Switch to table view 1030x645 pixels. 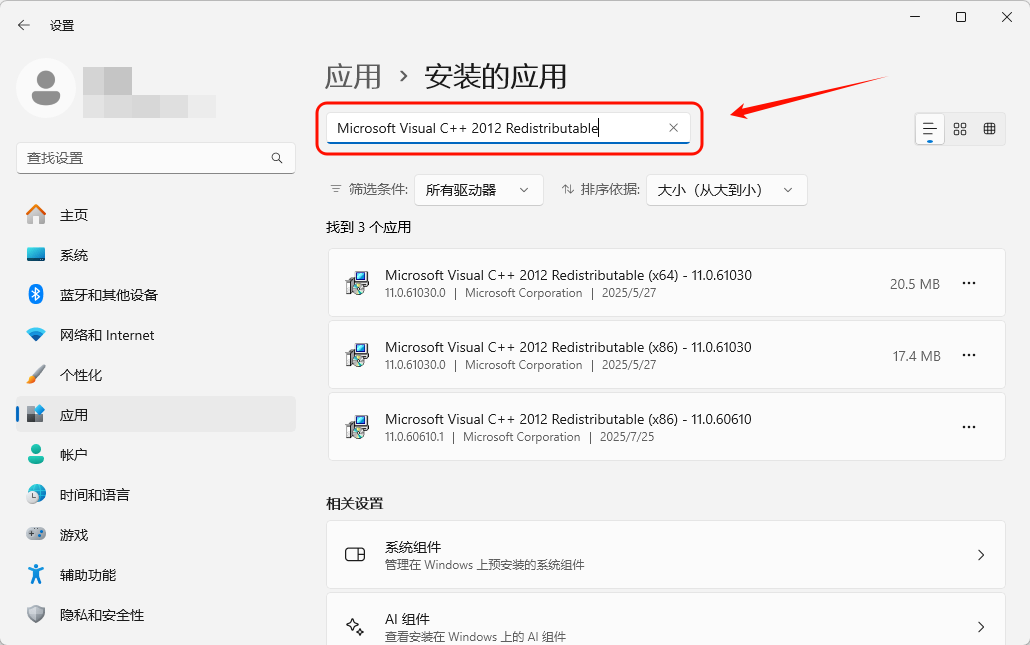tap(989, 129)
